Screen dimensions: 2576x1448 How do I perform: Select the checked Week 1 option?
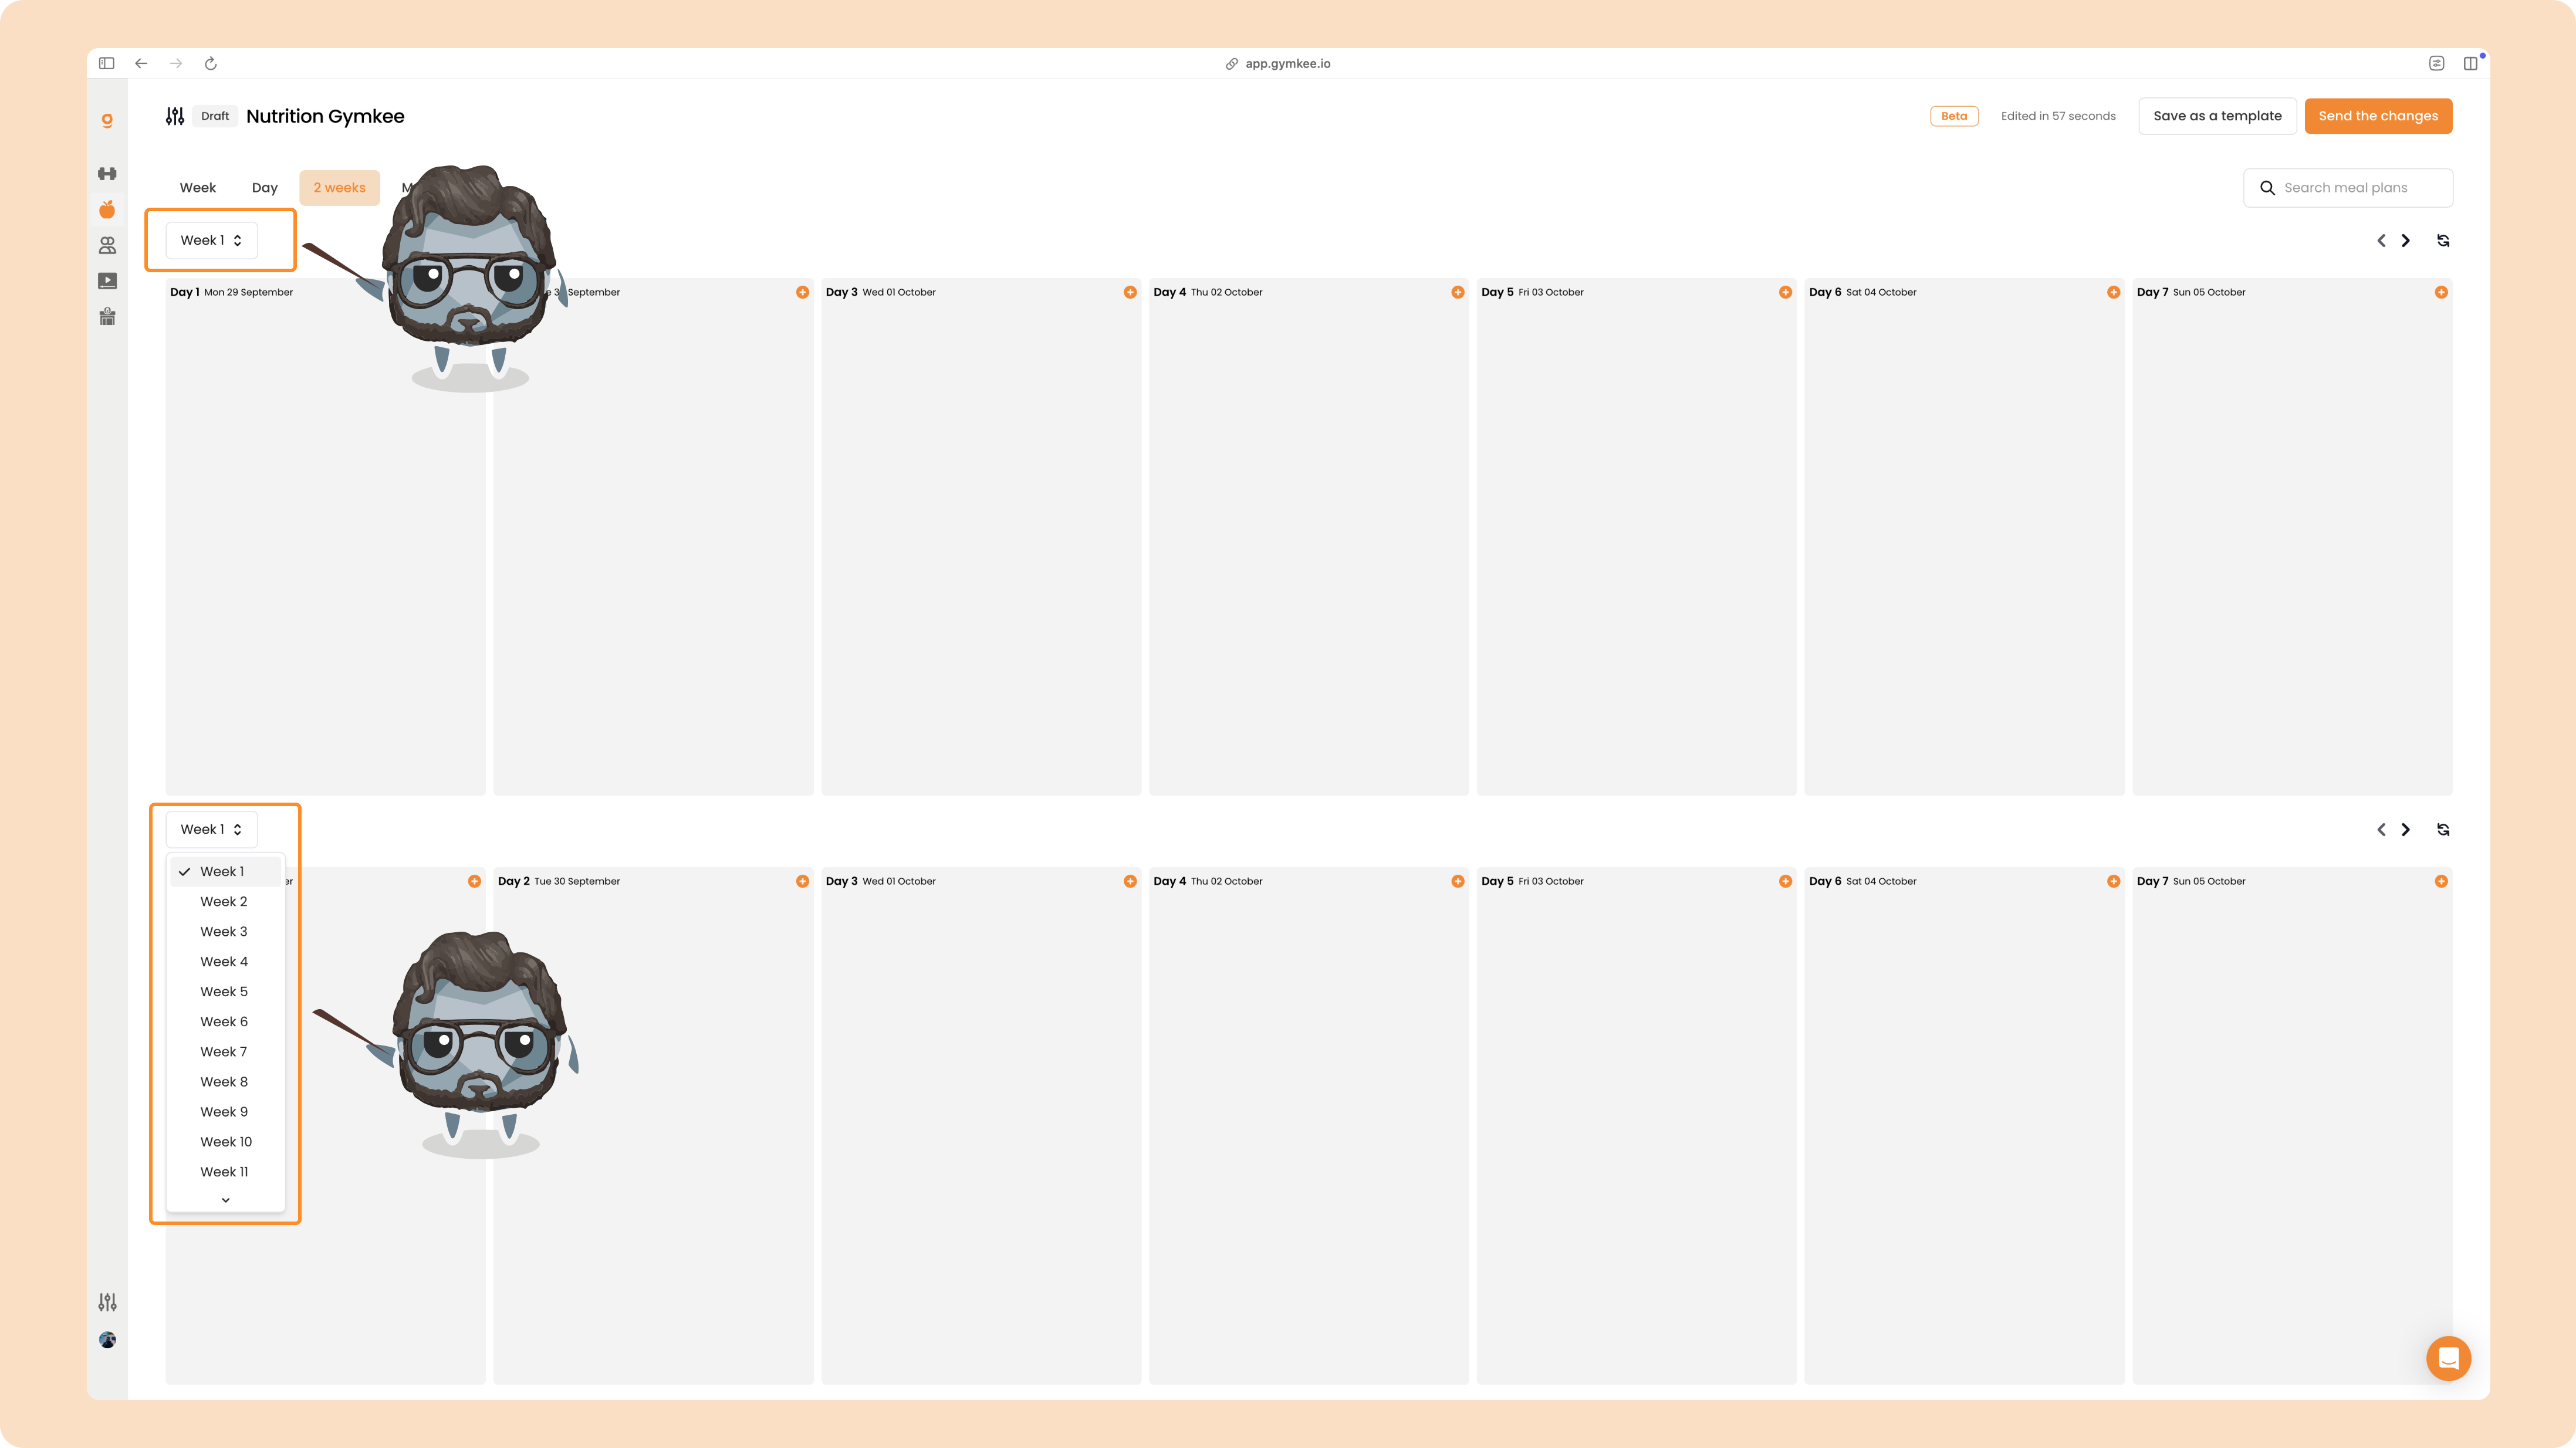226,871
